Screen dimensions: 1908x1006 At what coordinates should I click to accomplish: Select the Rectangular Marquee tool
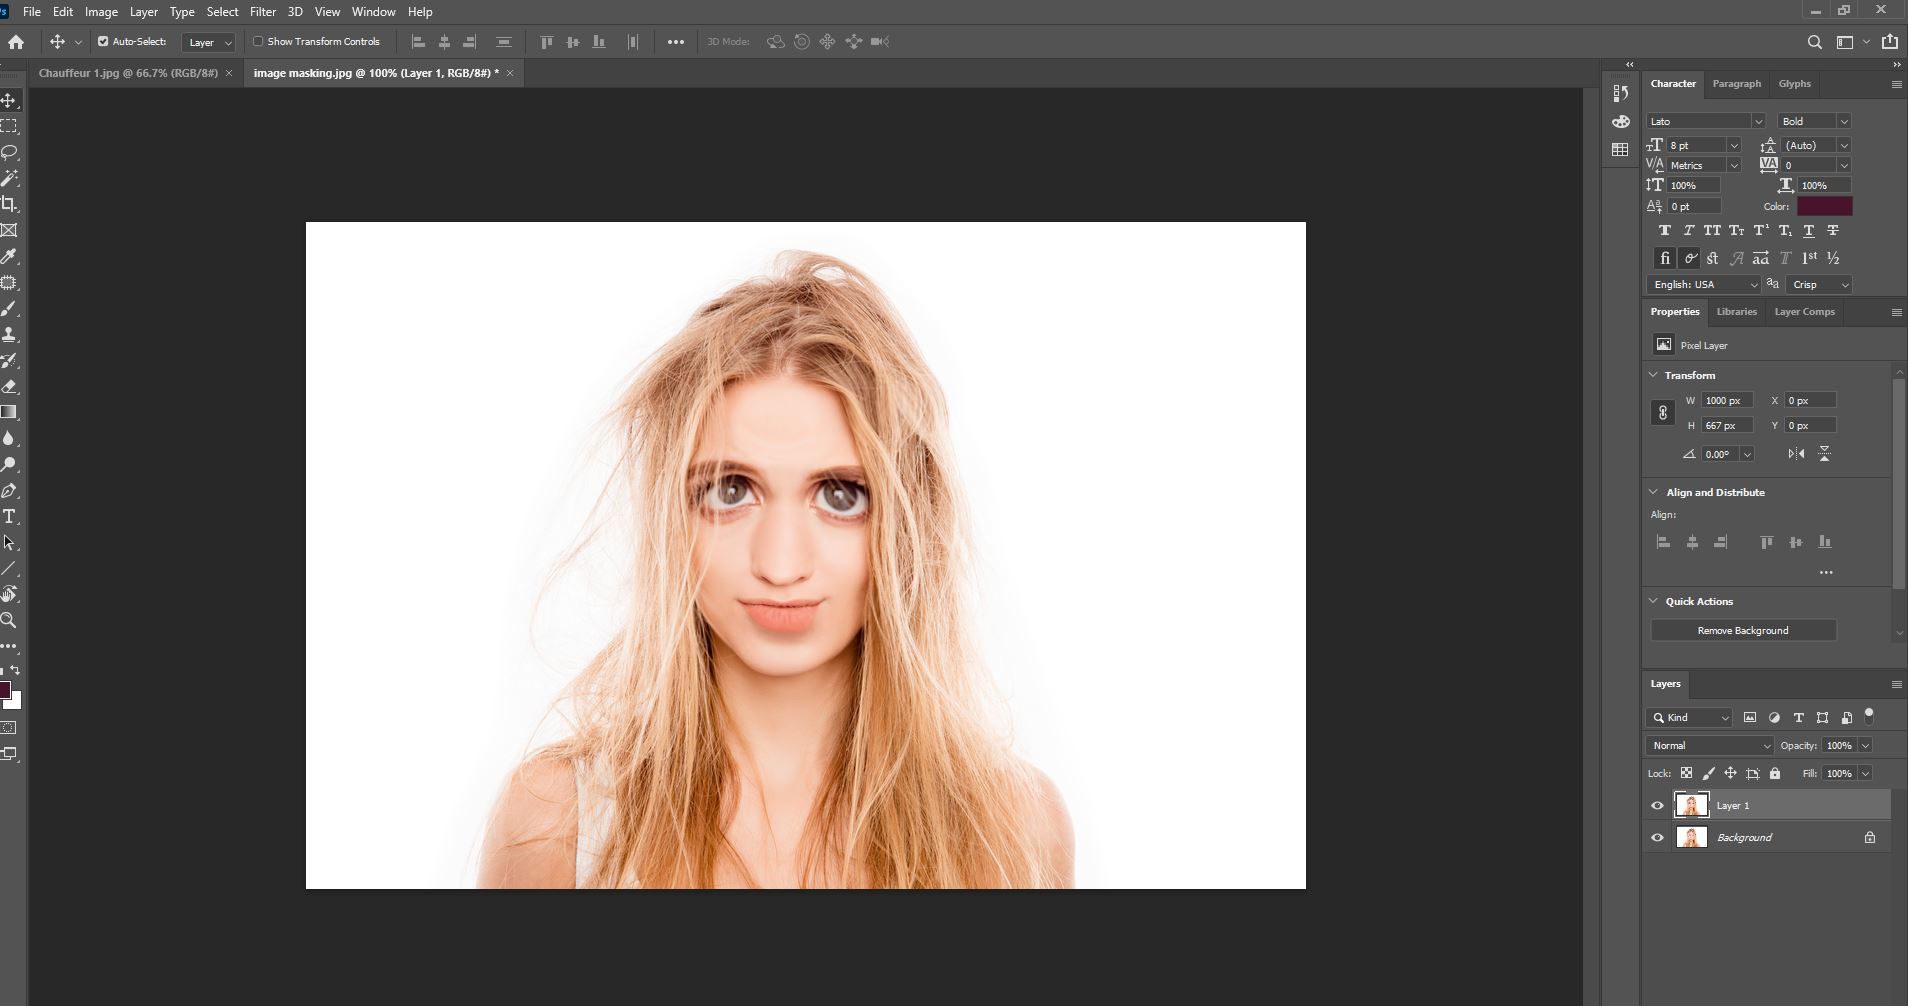coord(9,126)
